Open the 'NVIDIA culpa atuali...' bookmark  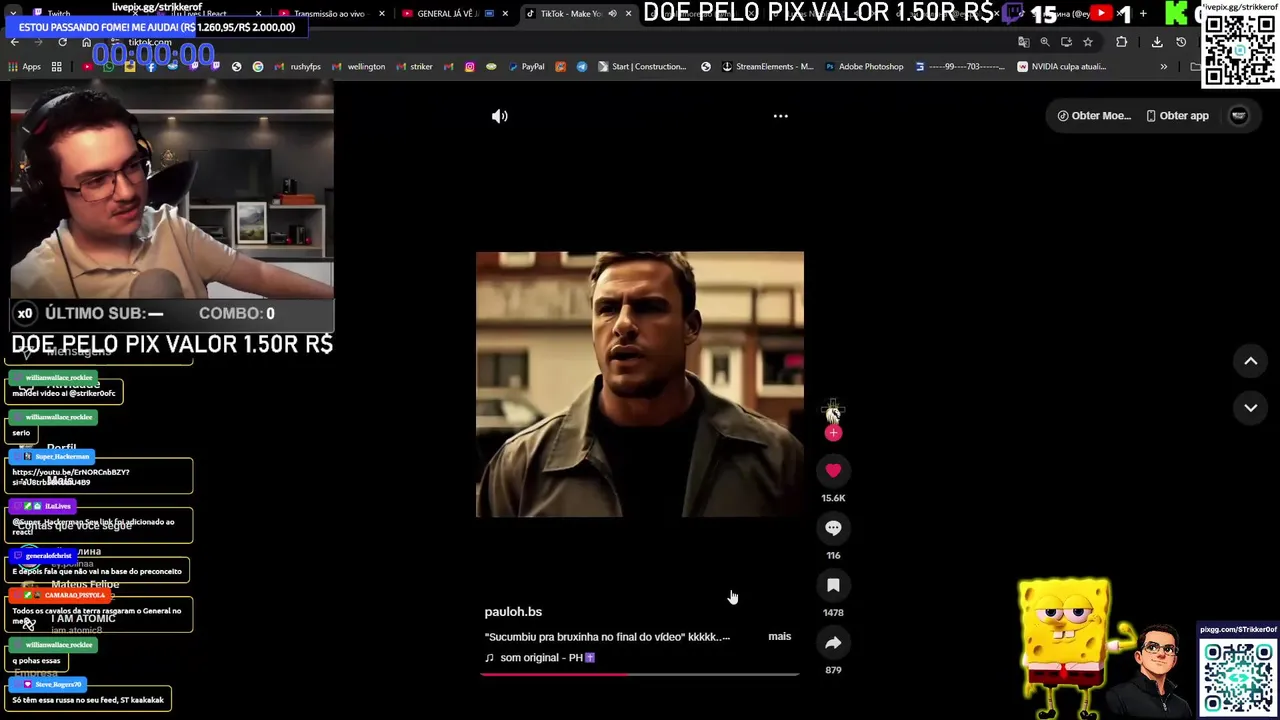click(x=1061, y=67)
